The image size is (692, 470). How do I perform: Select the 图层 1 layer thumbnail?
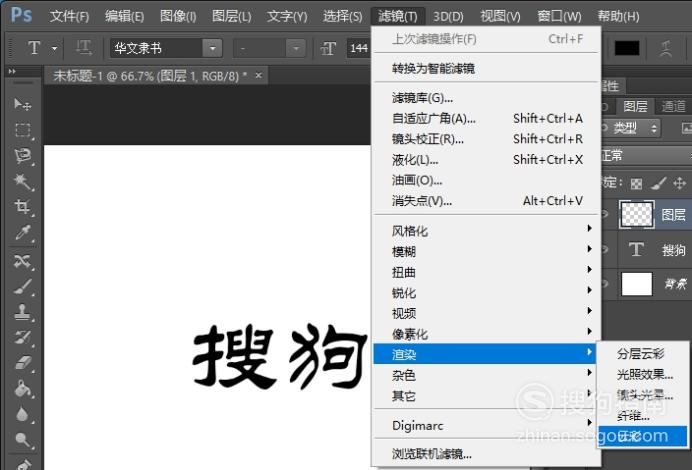(x=636, y=214)
